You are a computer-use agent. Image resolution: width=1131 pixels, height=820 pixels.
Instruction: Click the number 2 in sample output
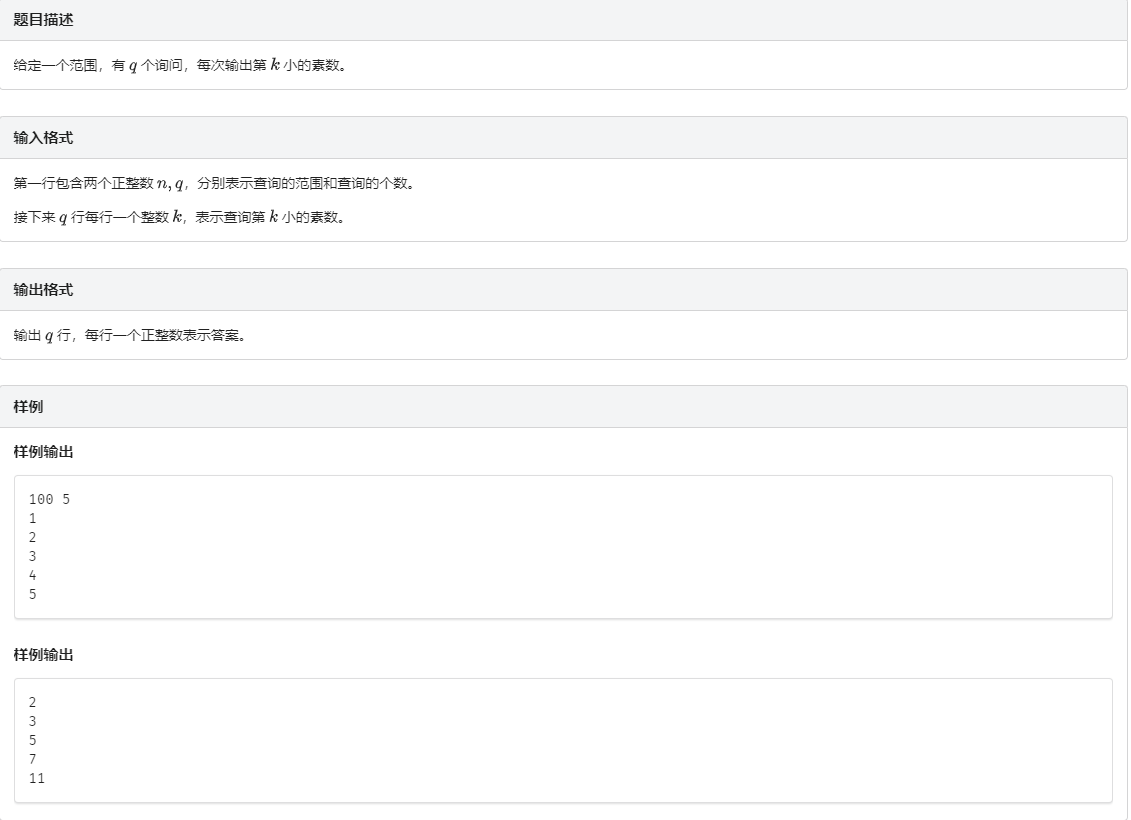pyautogui.click(x=31, y=702)
